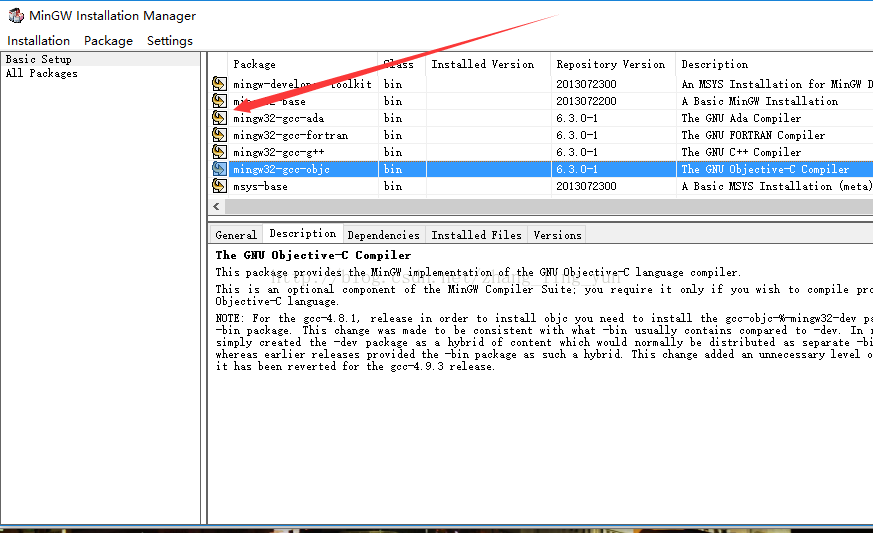Mark the mingw-developer-toolkit package checkbox icon
The image size is (873, 533).
(219, 84)
